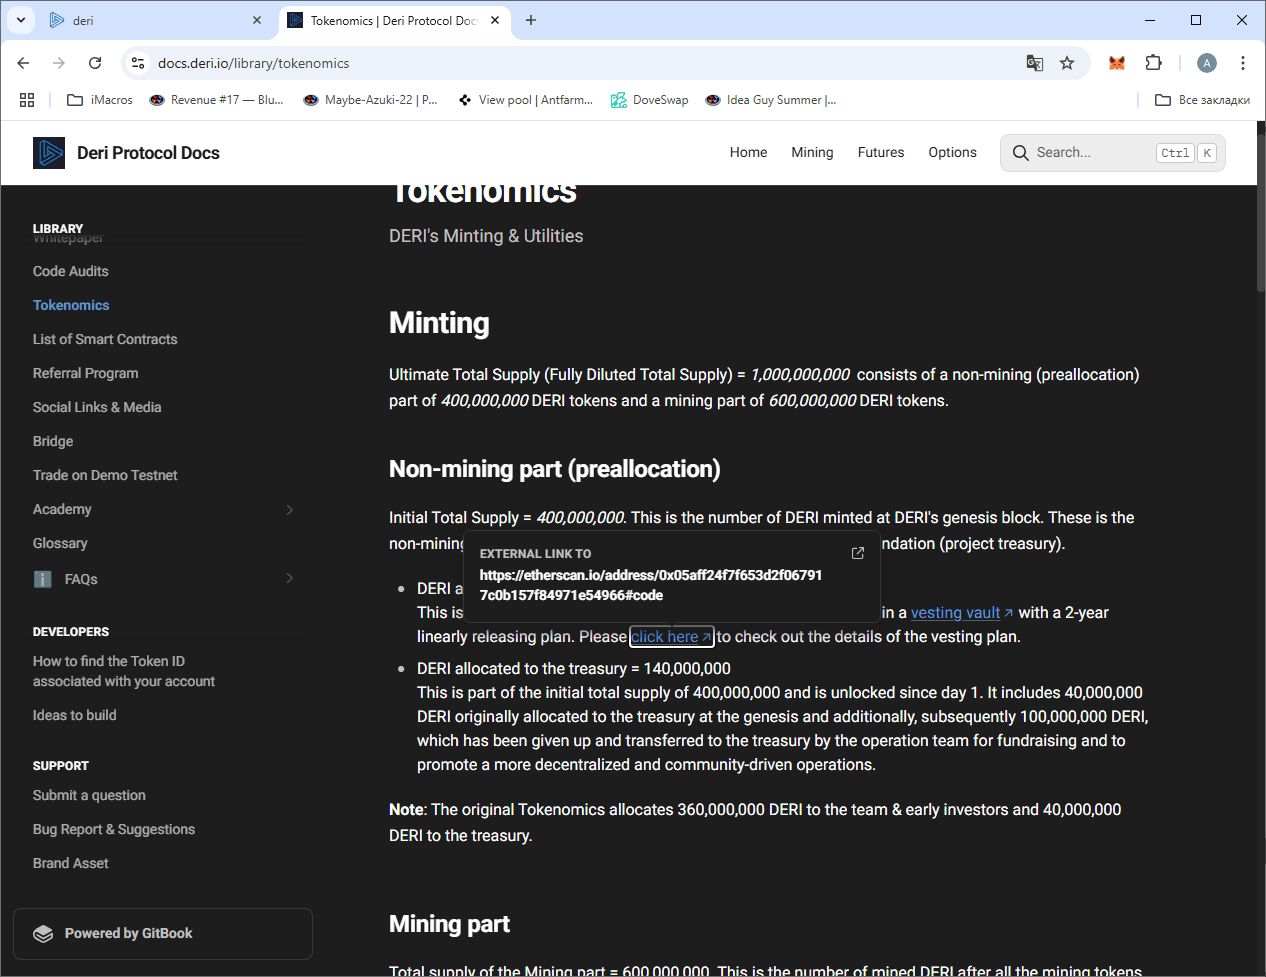Open Social Links & Media page
1266x977 pixels.
97,407
